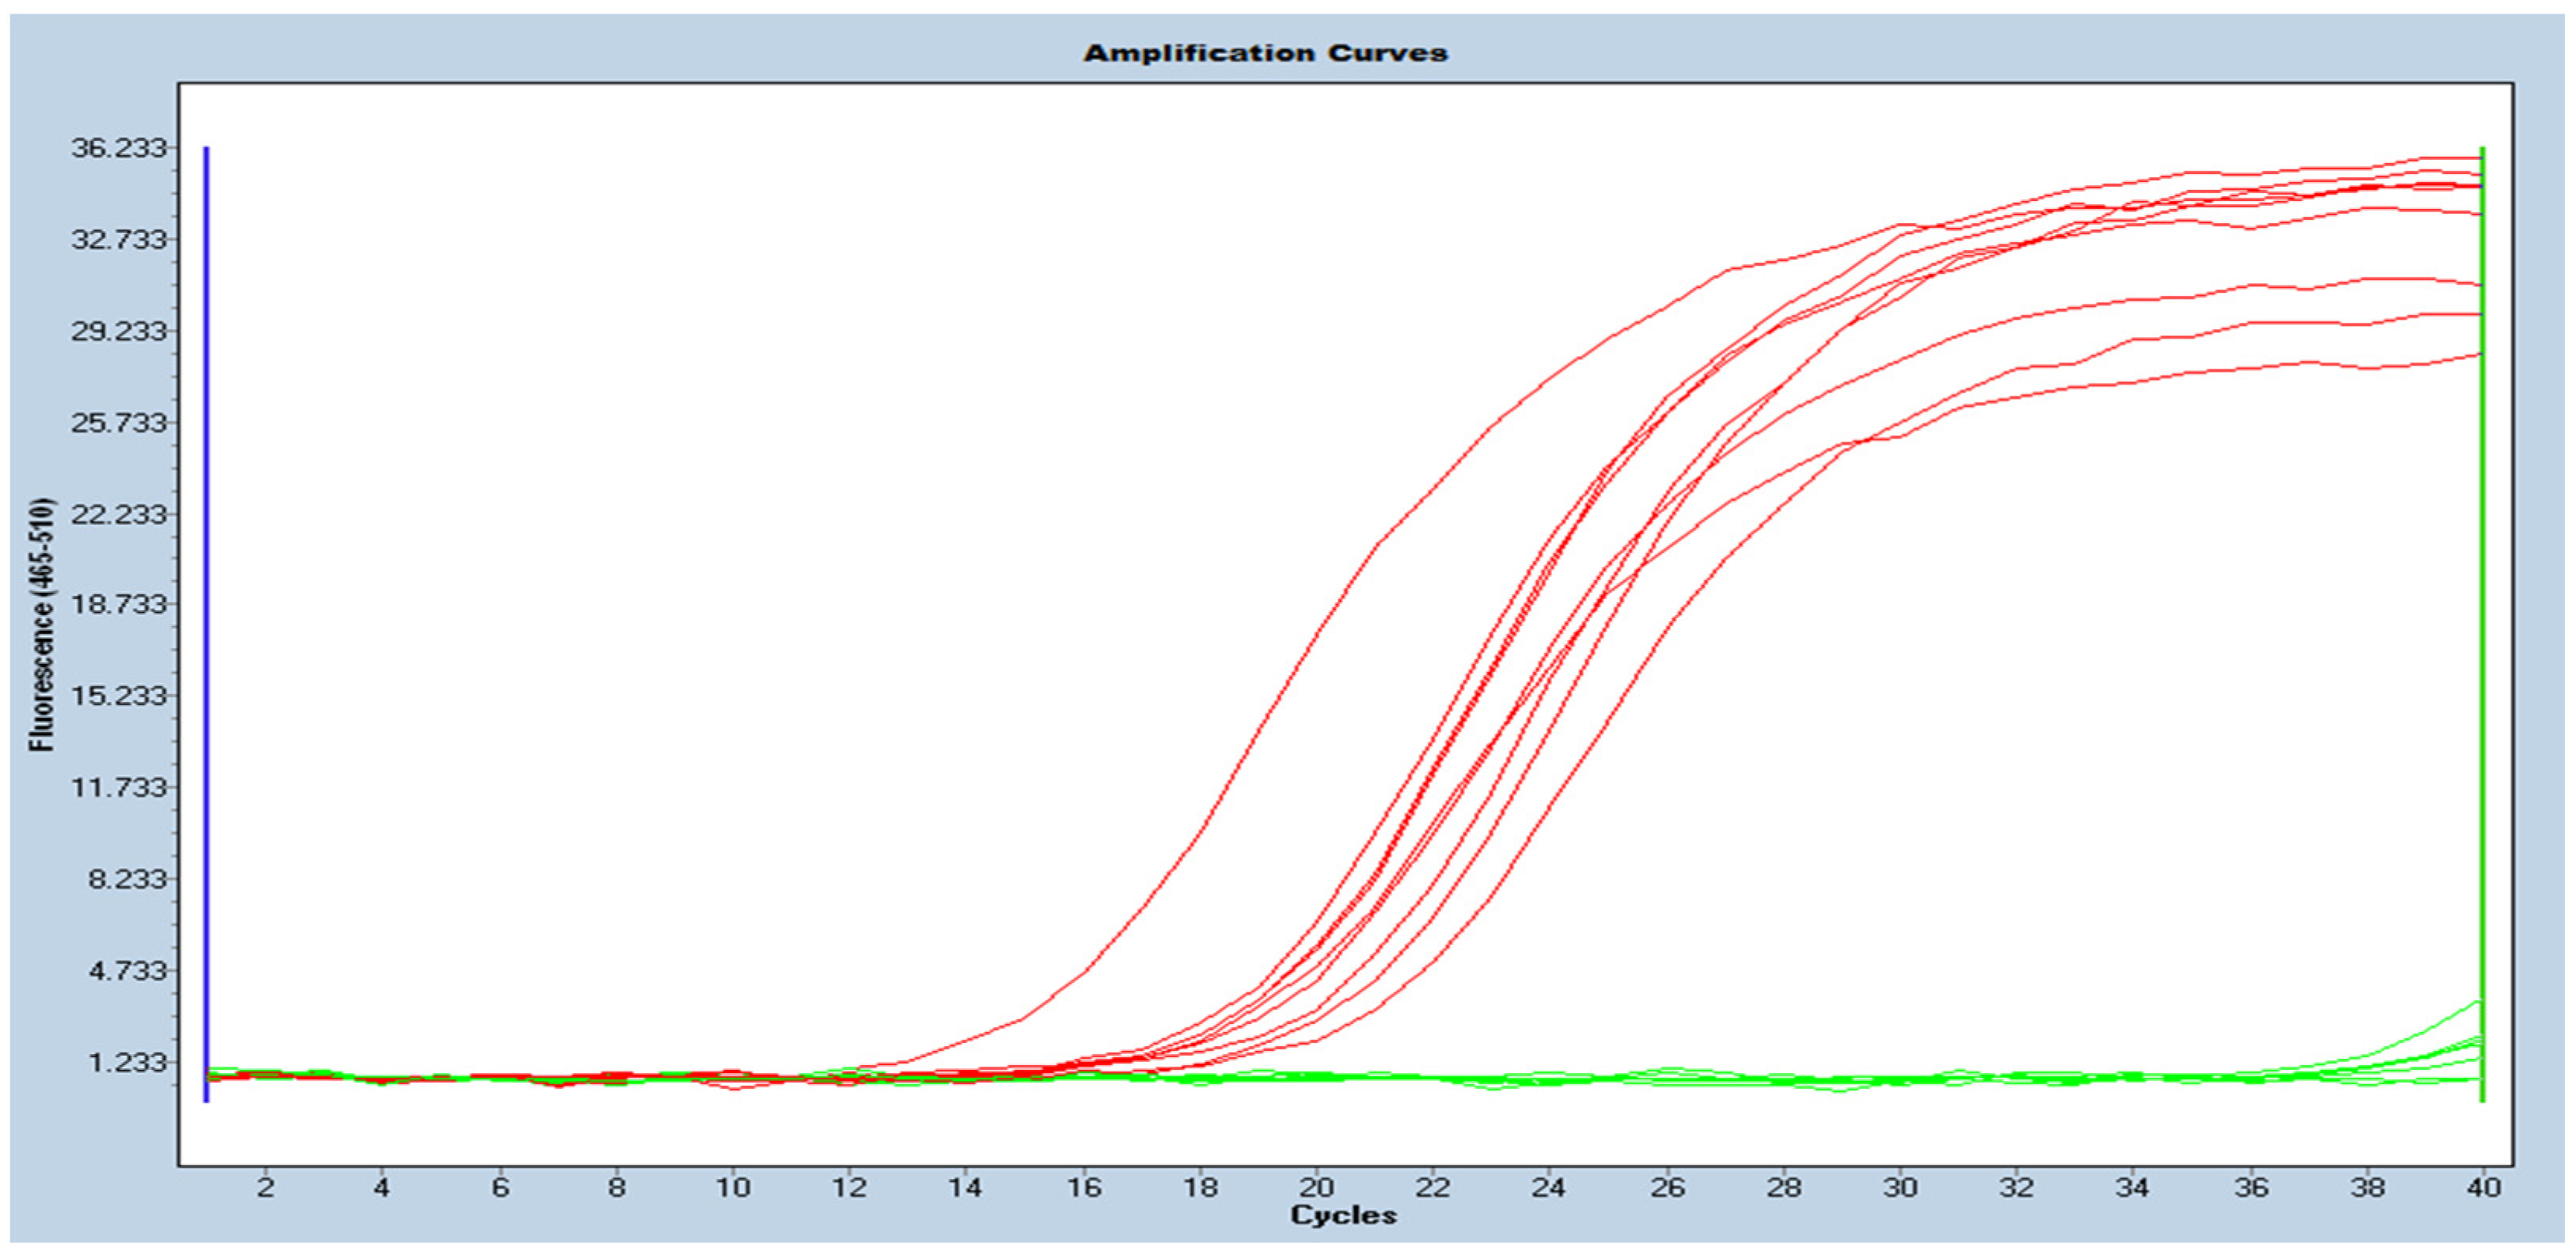Click the 32.733 y-axis tick label
Screen dimensions: 2576x1259
(118, 239)
